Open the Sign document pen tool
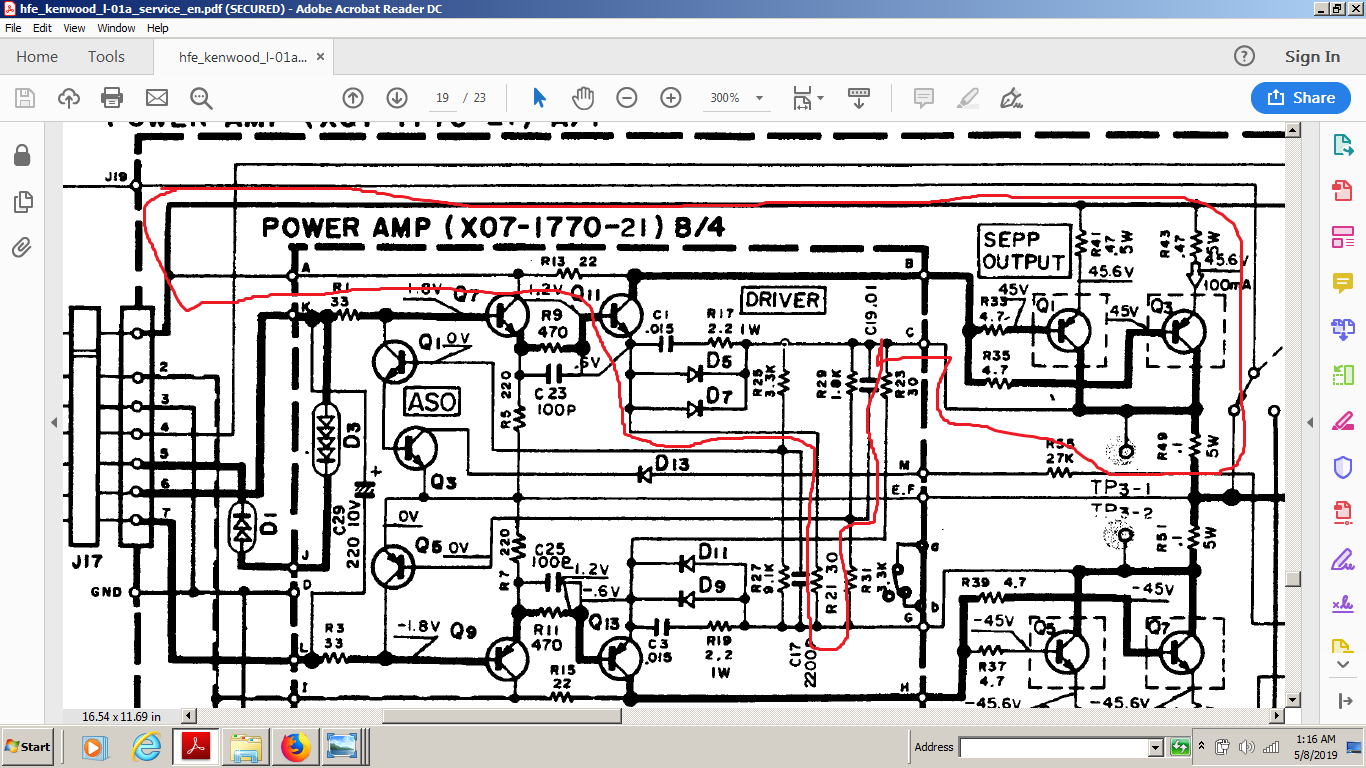1366x768 pixels. click(1011, 98)
